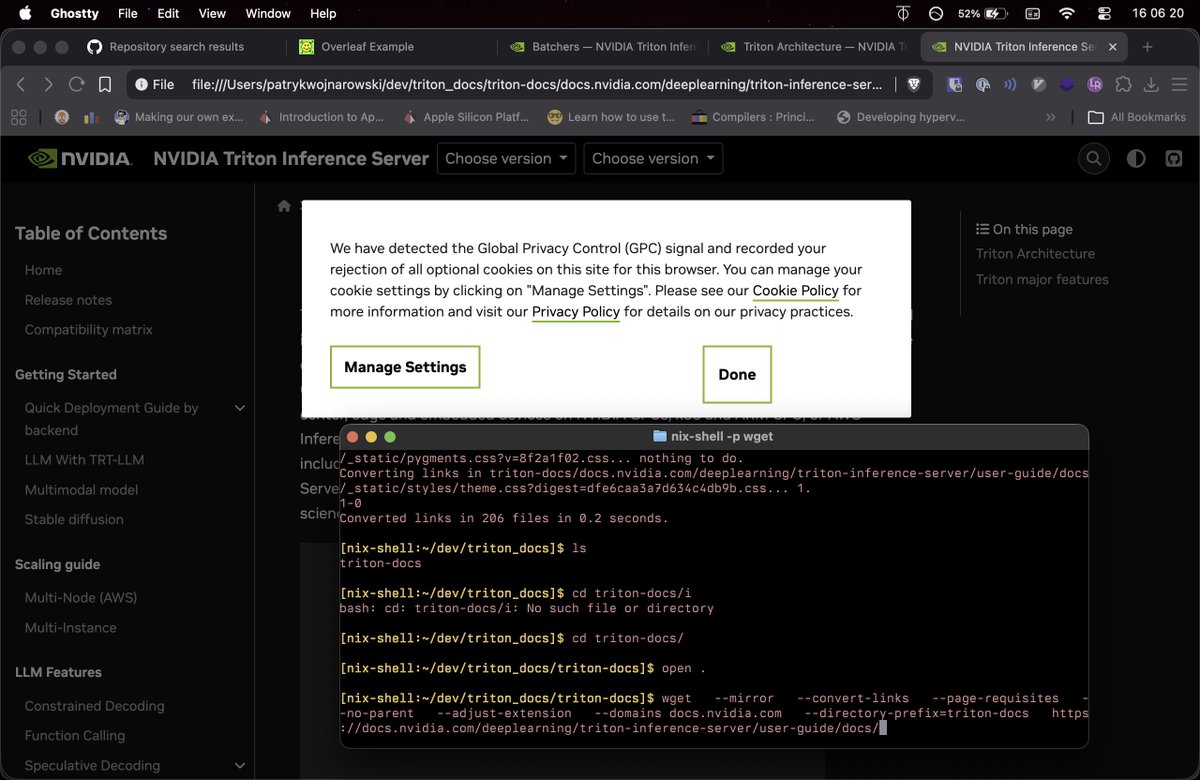Expand the Speculative Decoding section chevron
1200x780 pixels.
(240, 766)
